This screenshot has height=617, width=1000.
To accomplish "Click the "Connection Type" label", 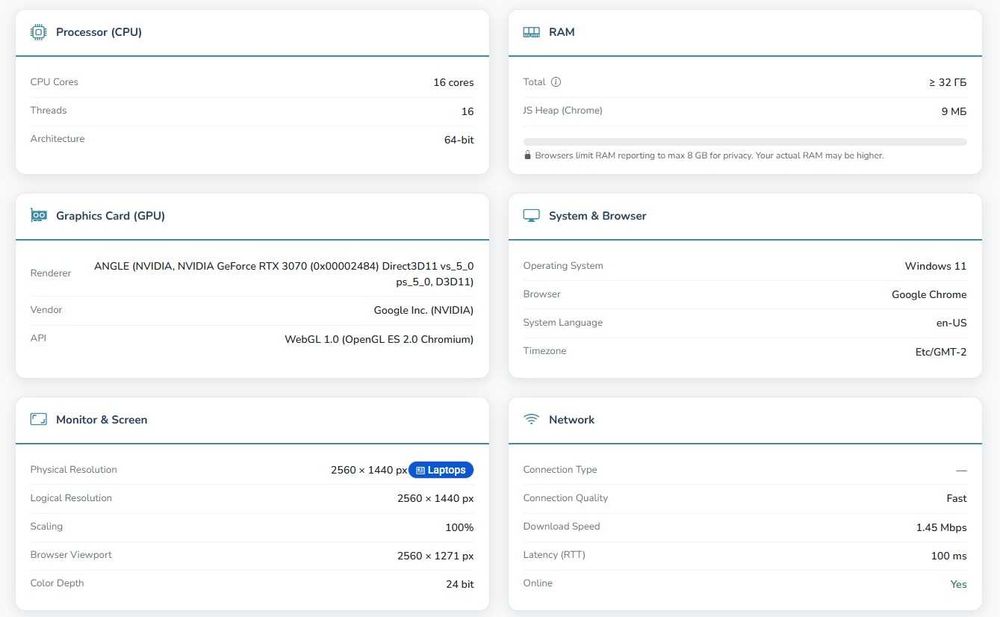I will pyautogui.click(x=560, y=470).
